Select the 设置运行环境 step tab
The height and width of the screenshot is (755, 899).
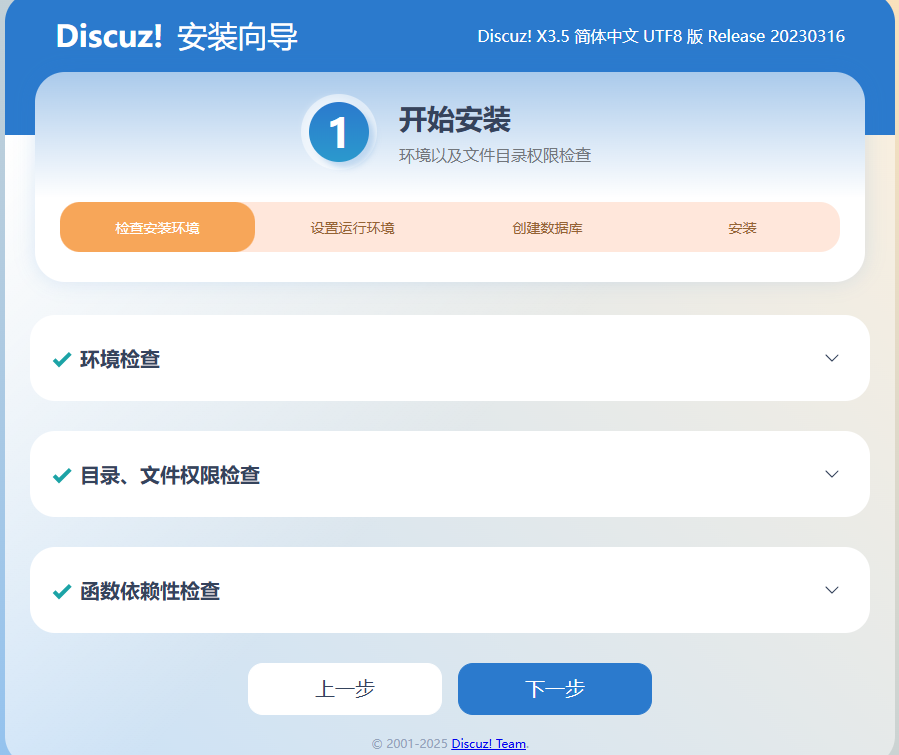click(352, 227)
